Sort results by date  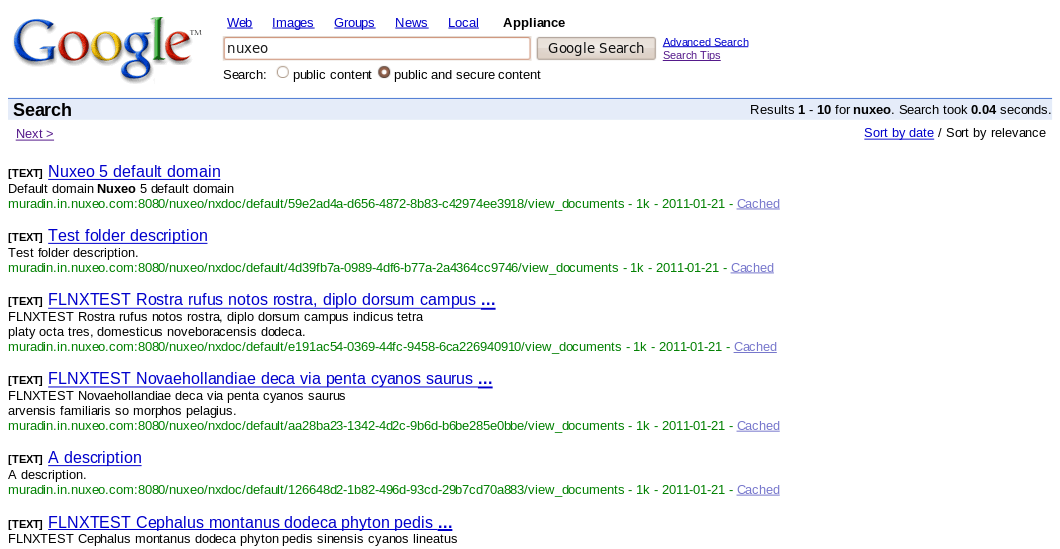898,133
